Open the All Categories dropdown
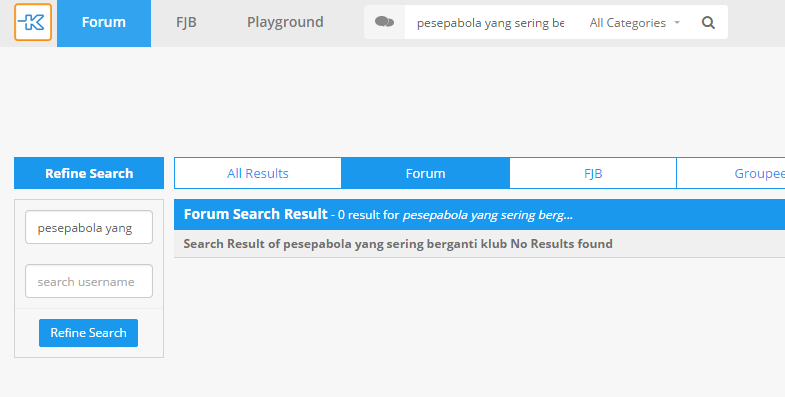 coord(634,23)
